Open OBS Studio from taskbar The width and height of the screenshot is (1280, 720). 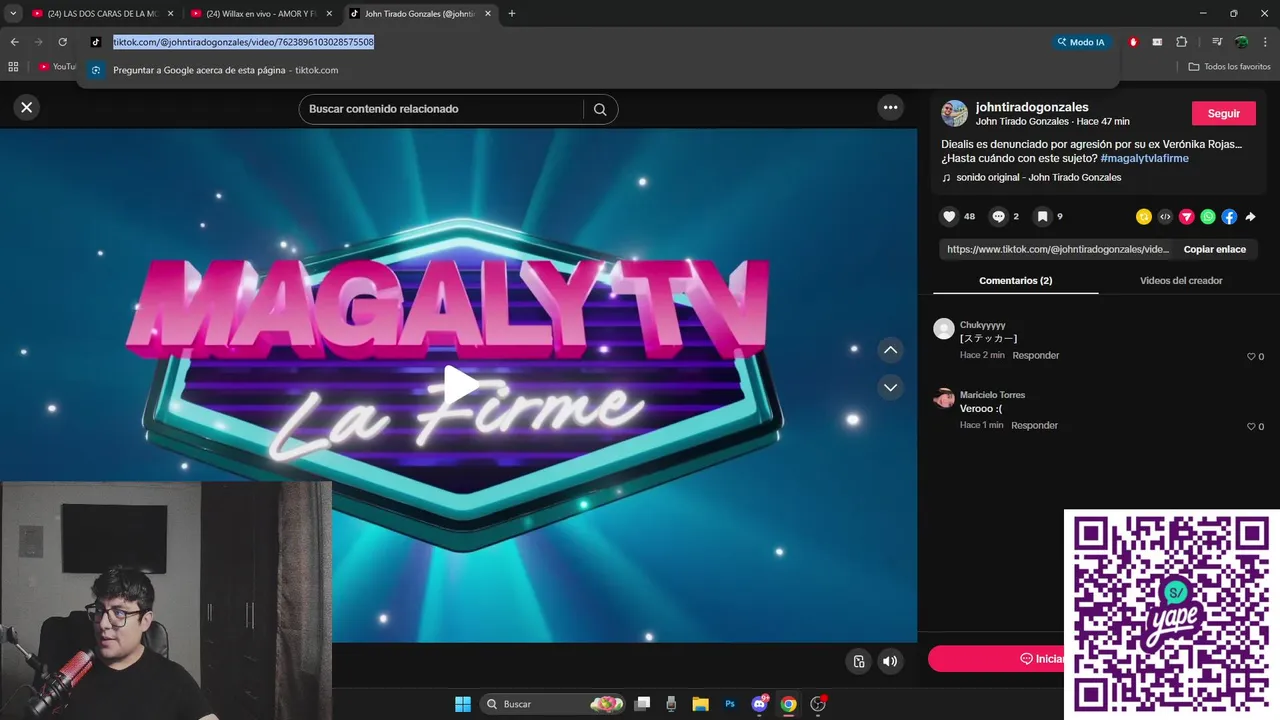[x=818, y=704]
